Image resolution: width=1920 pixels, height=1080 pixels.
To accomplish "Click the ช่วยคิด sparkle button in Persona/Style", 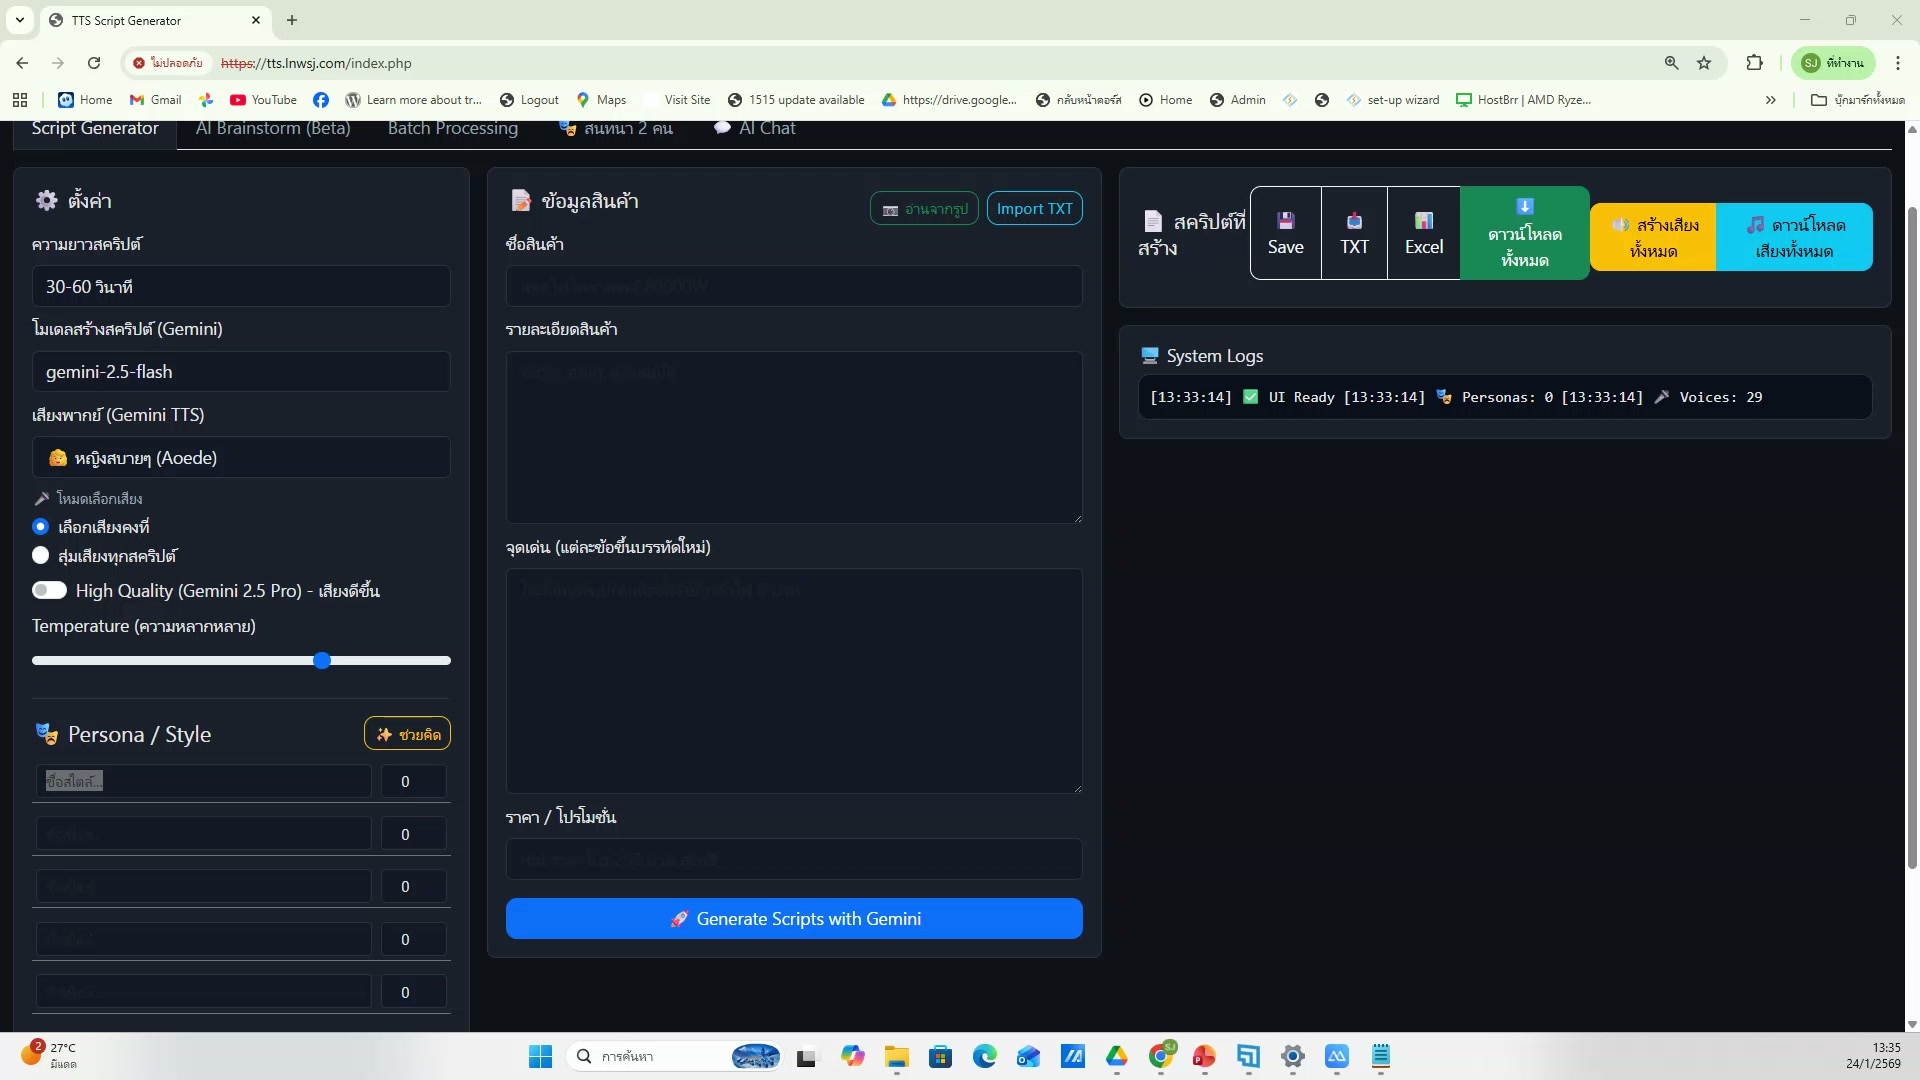I will 406,733.
